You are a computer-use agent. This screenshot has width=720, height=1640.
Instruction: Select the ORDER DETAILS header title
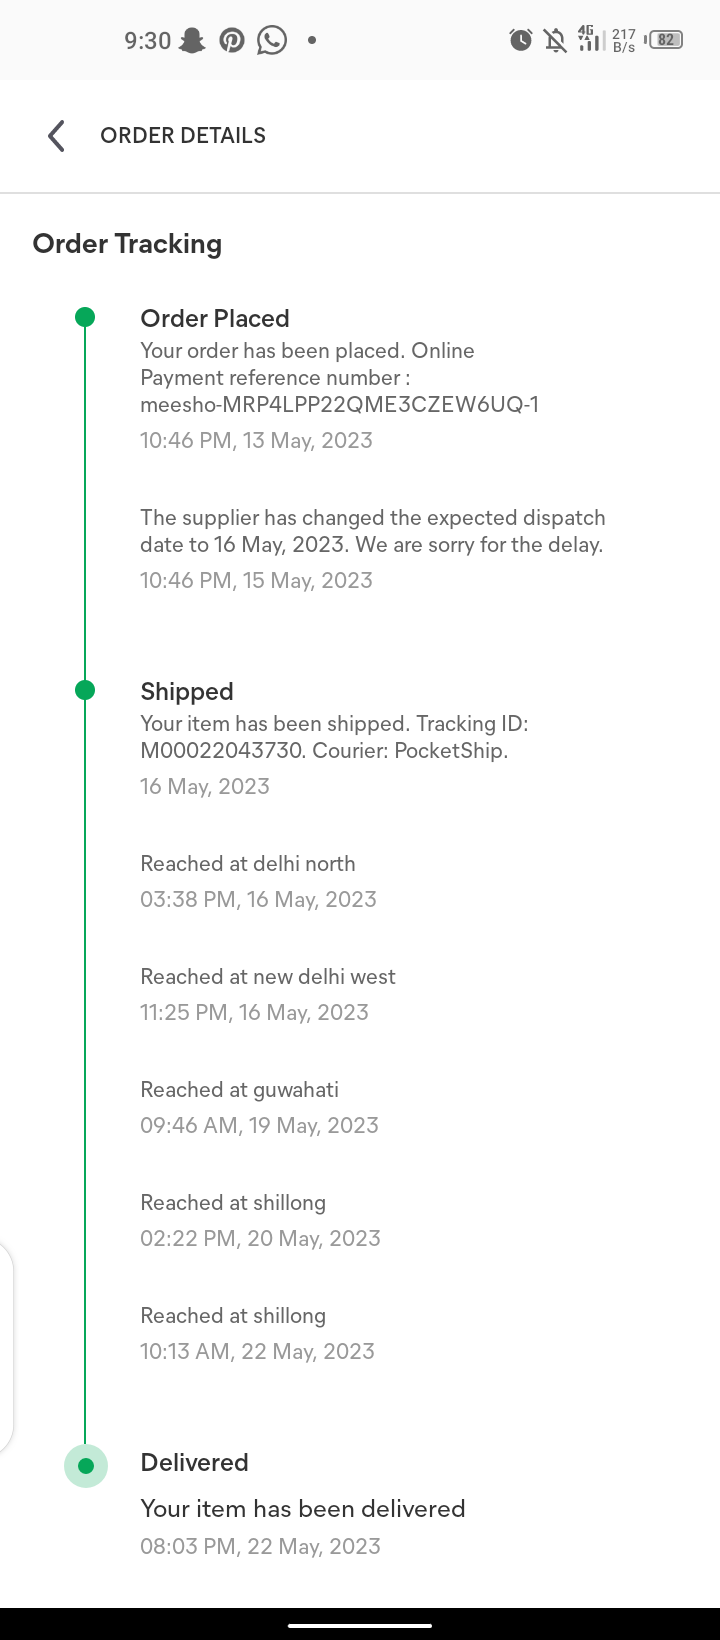tap(183, 136)
